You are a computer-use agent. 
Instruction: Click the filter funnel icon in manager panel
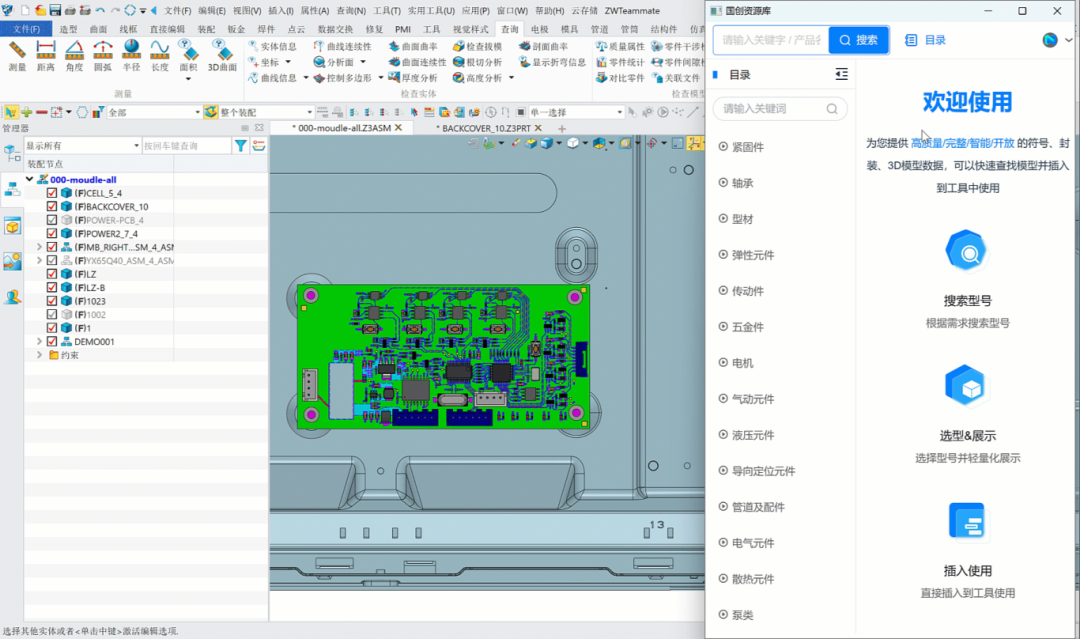click(x=240, y=146)
